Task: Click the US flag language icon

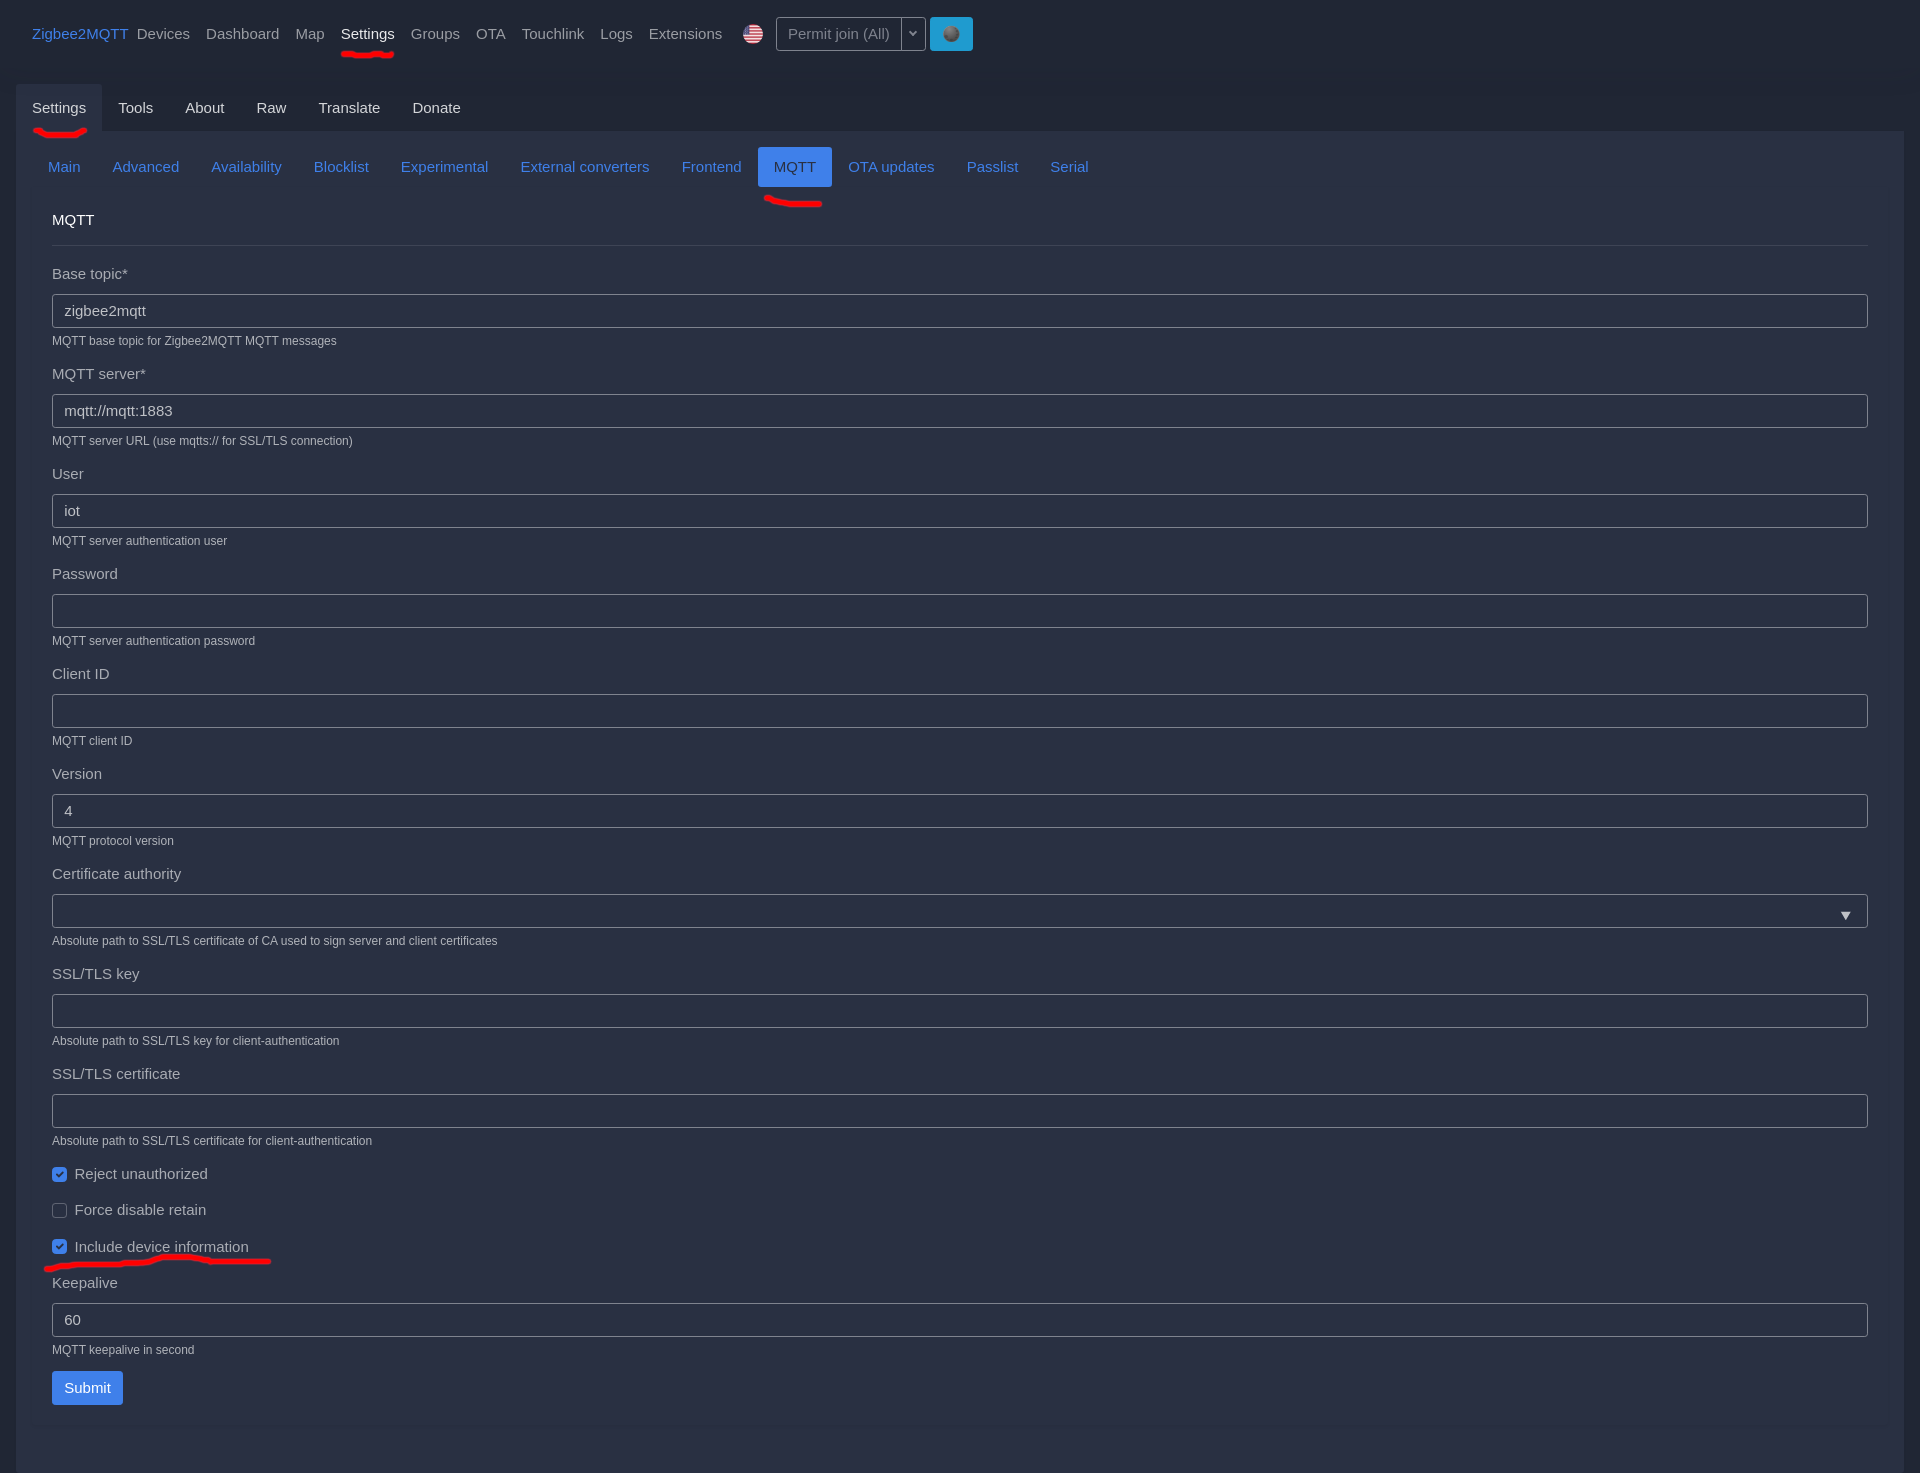Action: click(x=753, y=34)
